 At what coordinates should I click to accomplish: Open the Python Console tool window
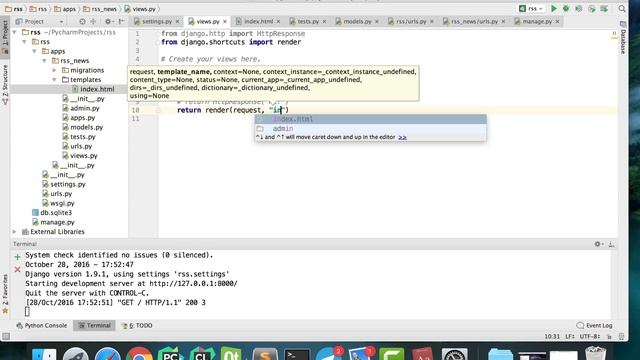coord(41,325)
